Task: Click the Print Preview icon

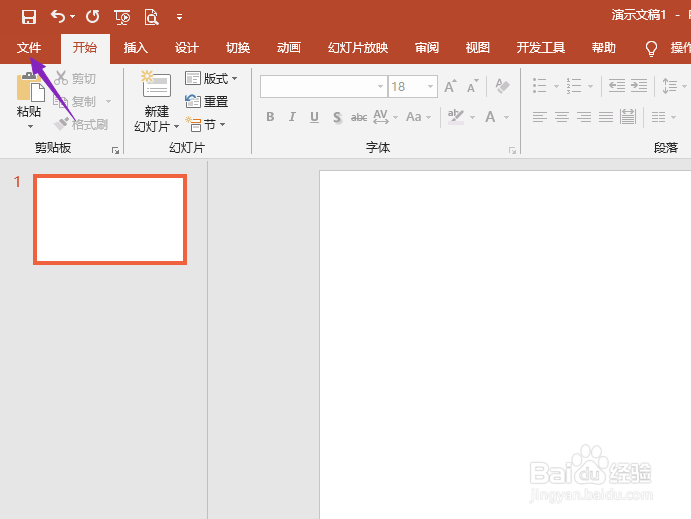Action: [x=151, y=17]
